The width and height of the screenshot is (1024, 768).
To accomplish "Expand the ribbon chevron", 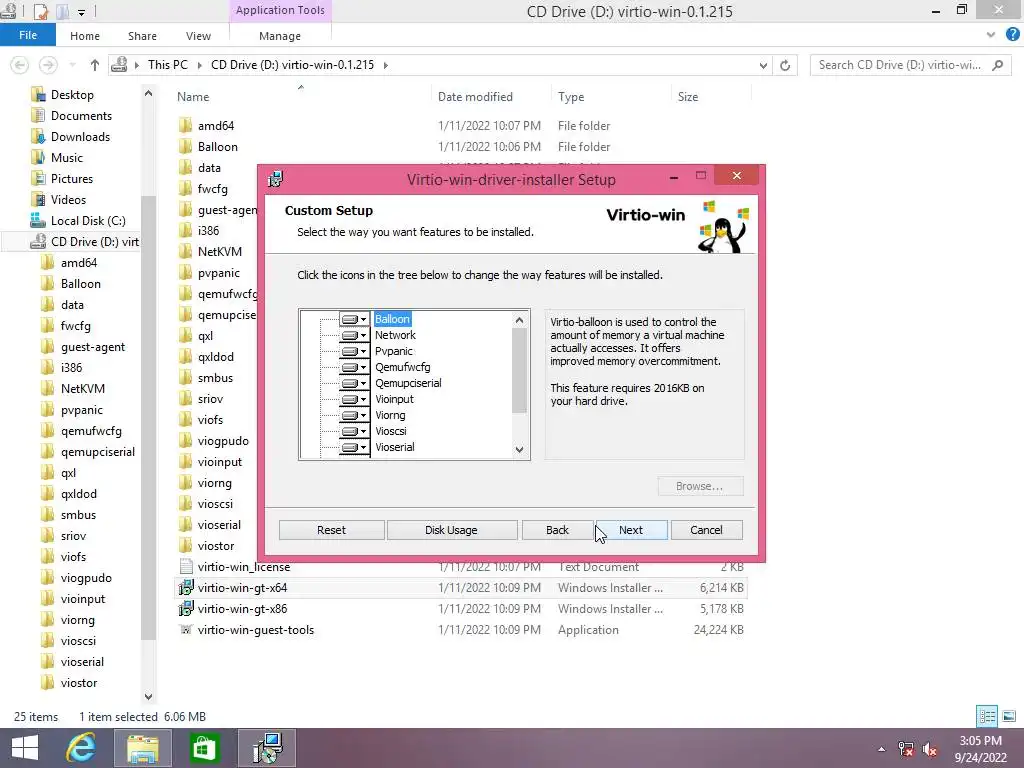I will click(991, 35).
